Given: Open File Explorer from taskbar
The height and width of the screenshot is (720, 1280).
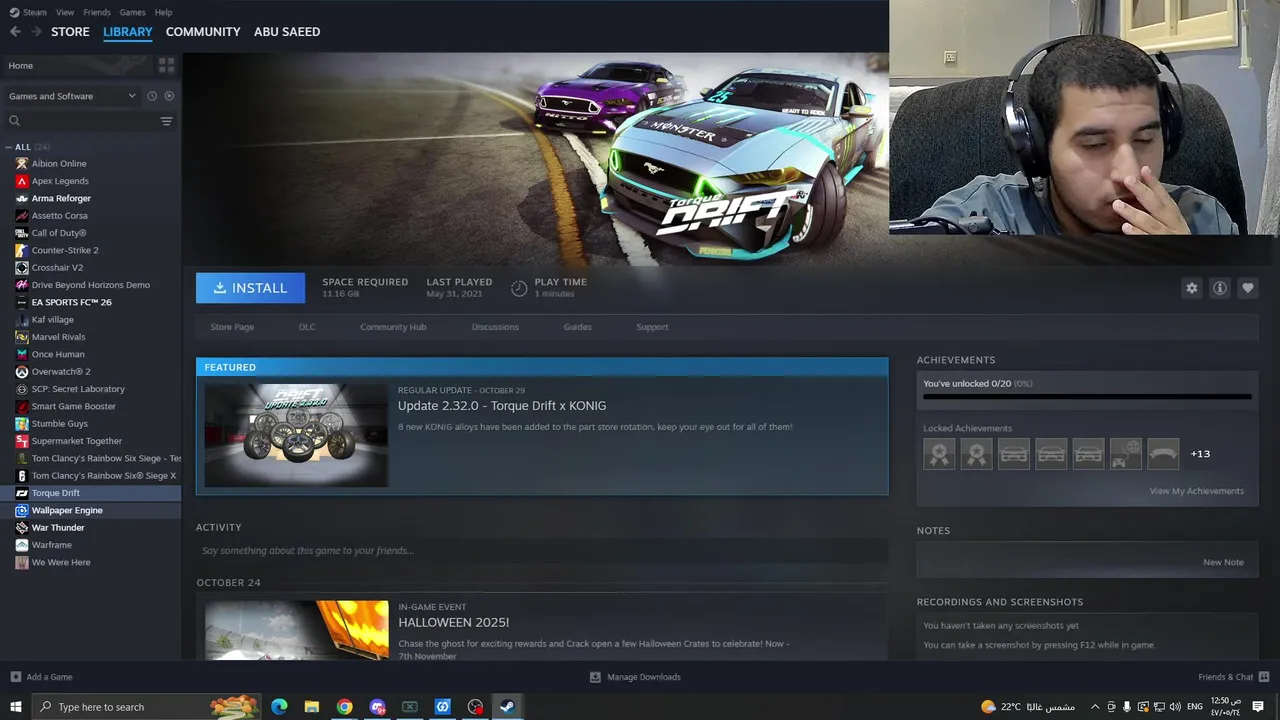Looking at the screenshot, I should 312,707.
